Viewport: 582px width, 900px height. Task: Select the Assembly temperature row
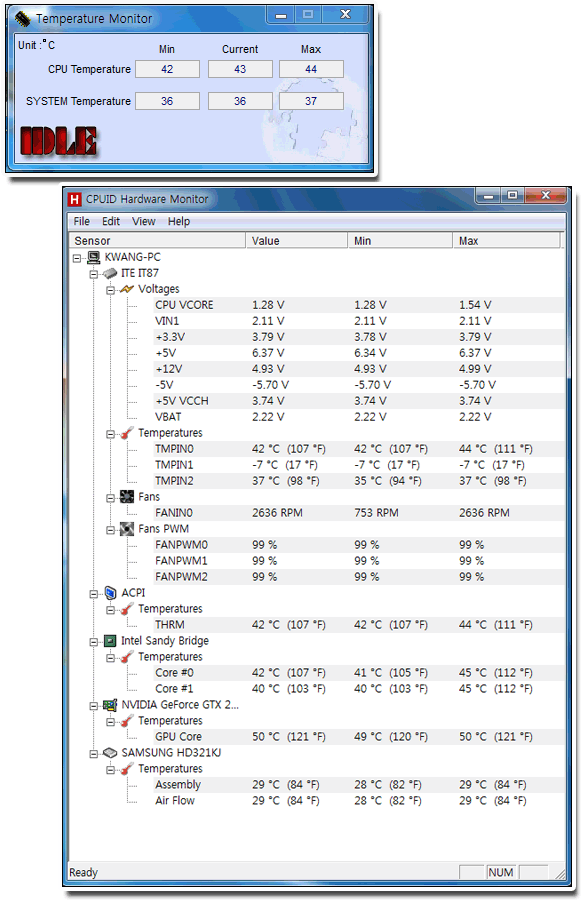tap(359, 785)
